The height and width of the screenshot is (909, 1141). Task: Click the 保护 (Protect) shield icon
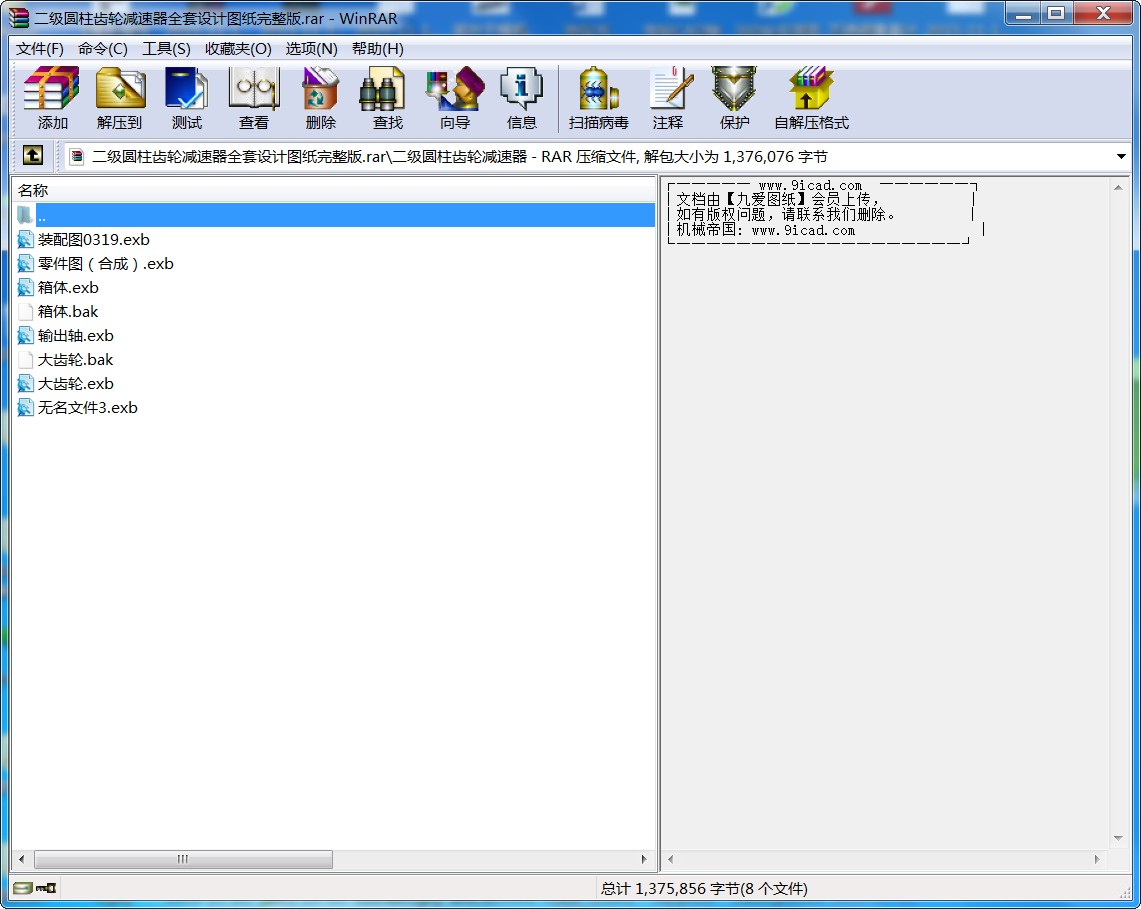tap(734, 98)
